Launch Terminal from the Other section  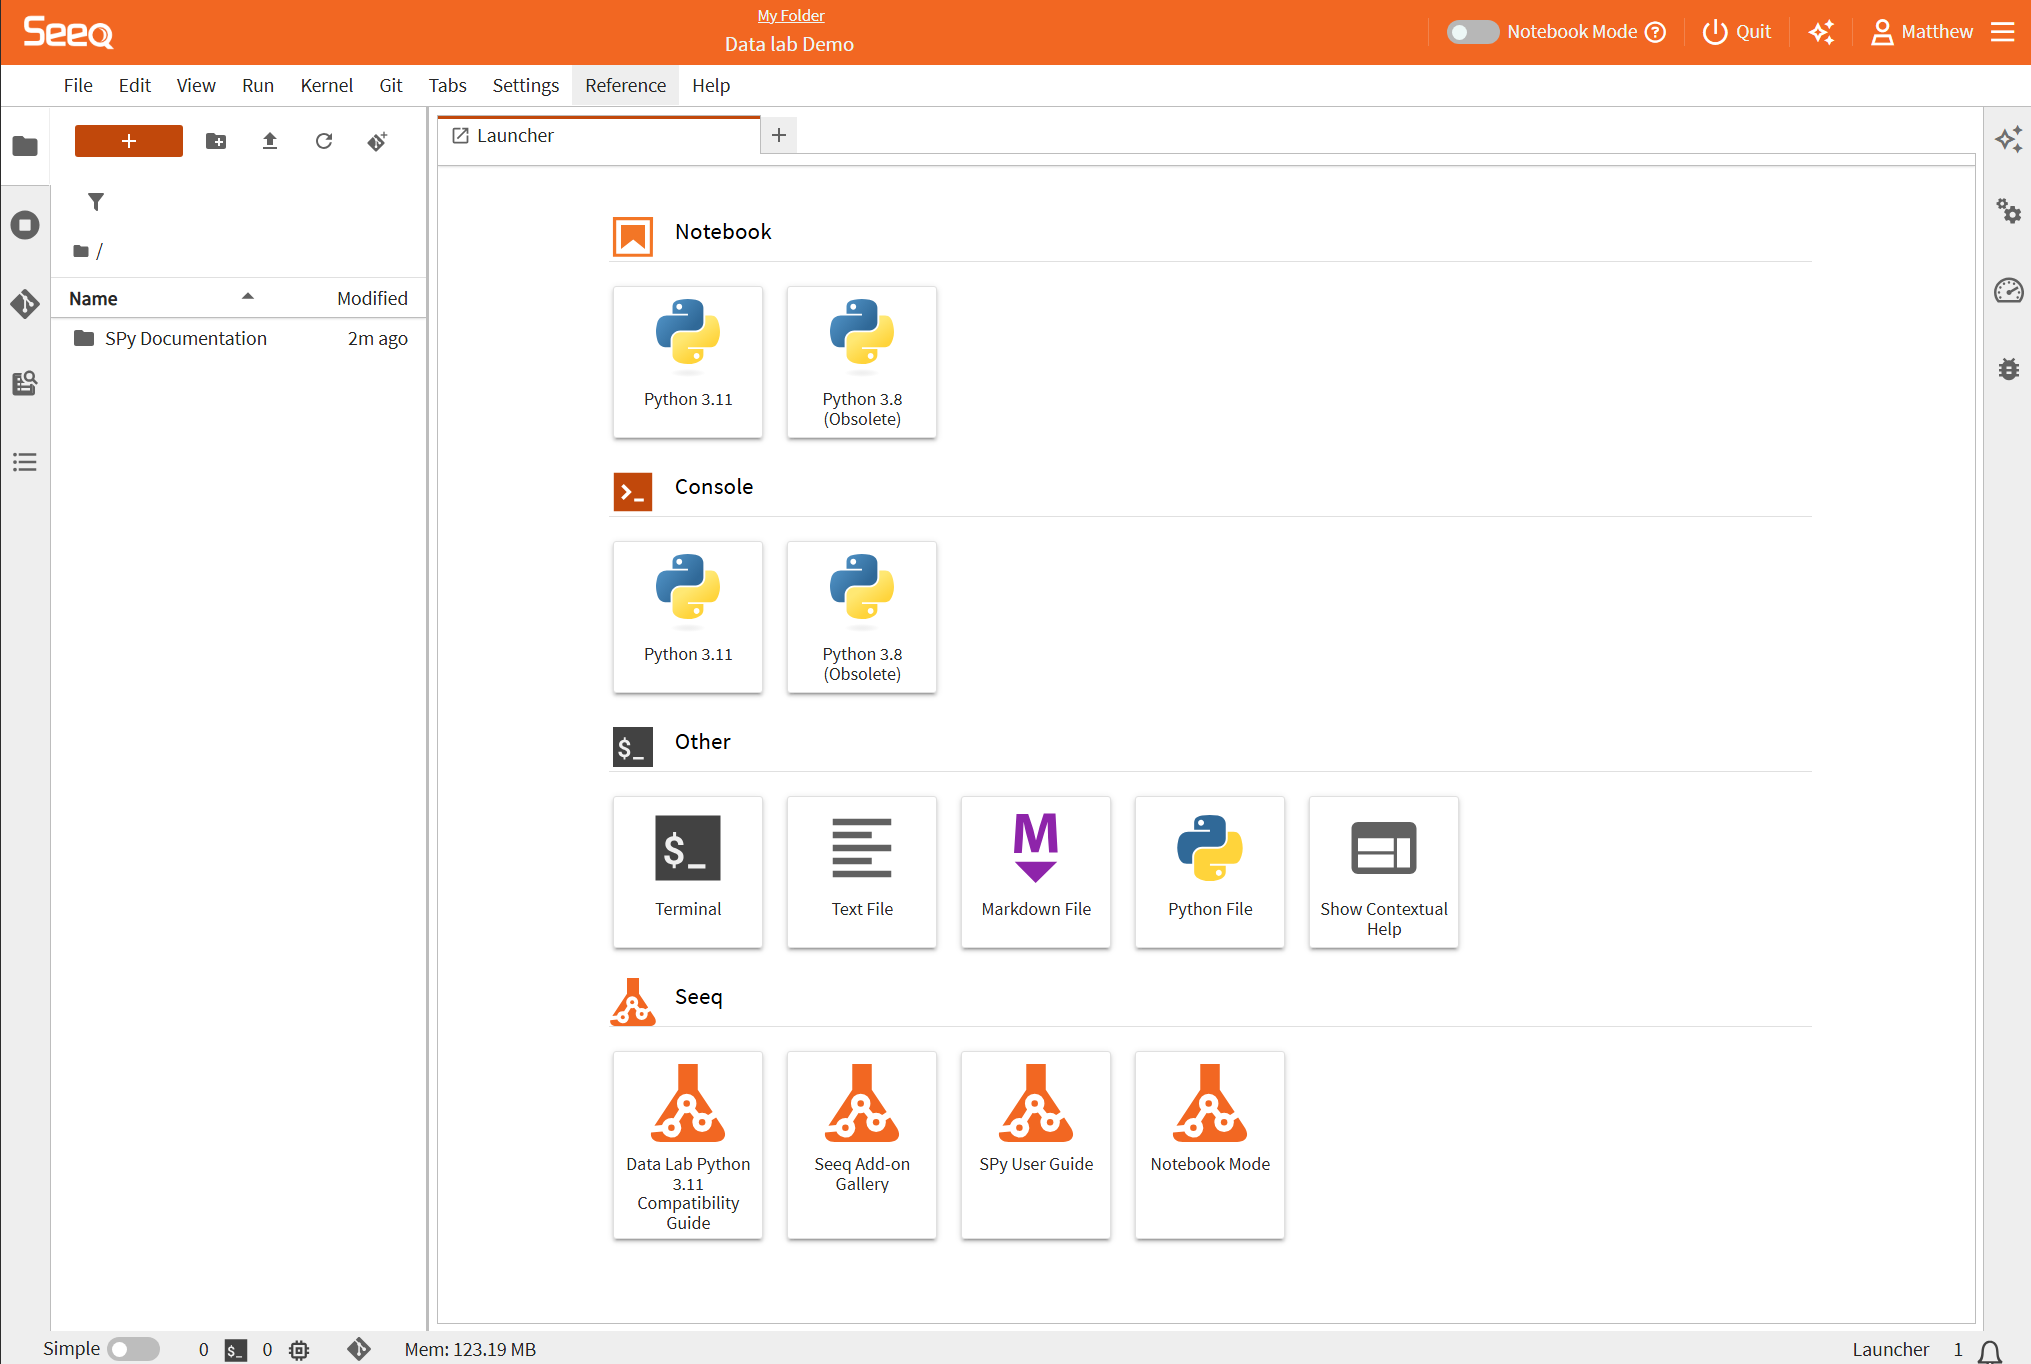[x=688, y=870]
